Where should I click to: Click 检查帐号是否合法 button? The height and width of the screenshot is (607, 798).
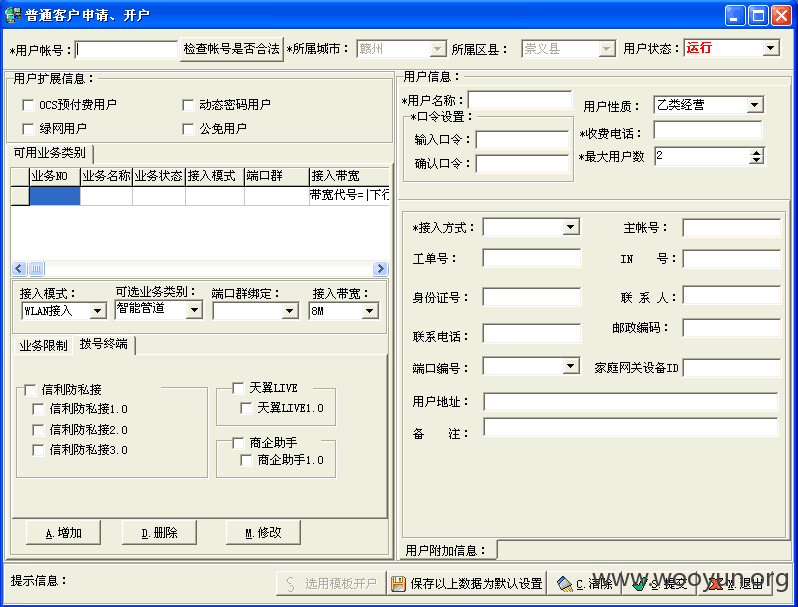(x=232, y=49)
